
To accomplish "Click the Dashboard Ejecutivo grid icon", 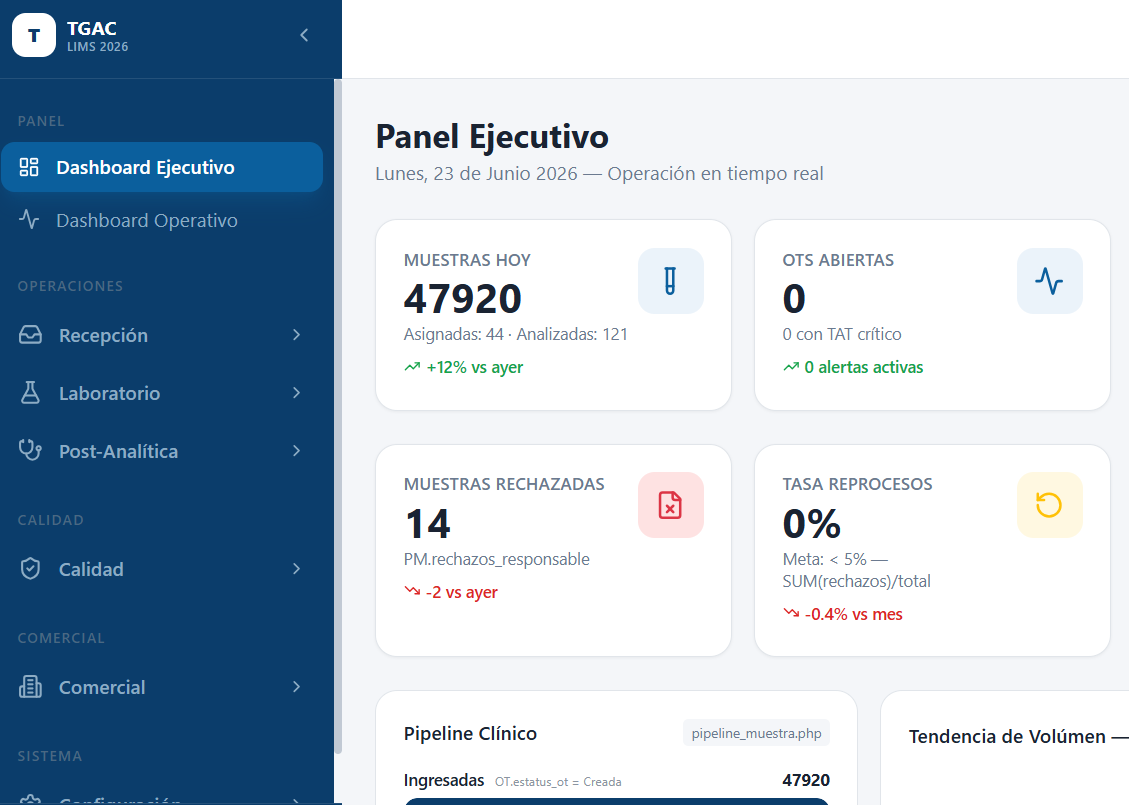I will 29,167.
